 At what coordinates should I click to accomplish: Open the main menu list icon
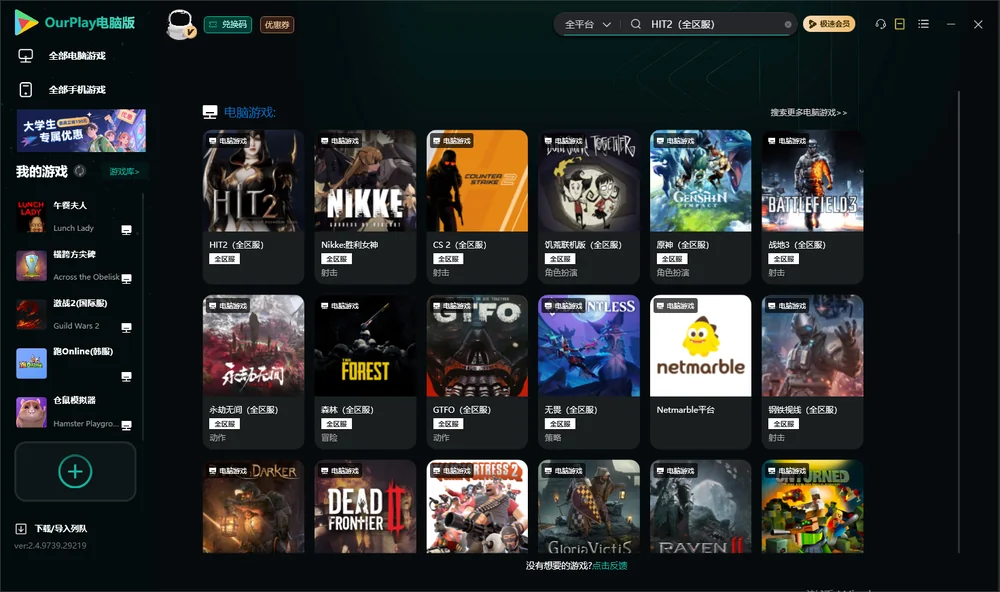pyautogui.click(x=923, y=24)
